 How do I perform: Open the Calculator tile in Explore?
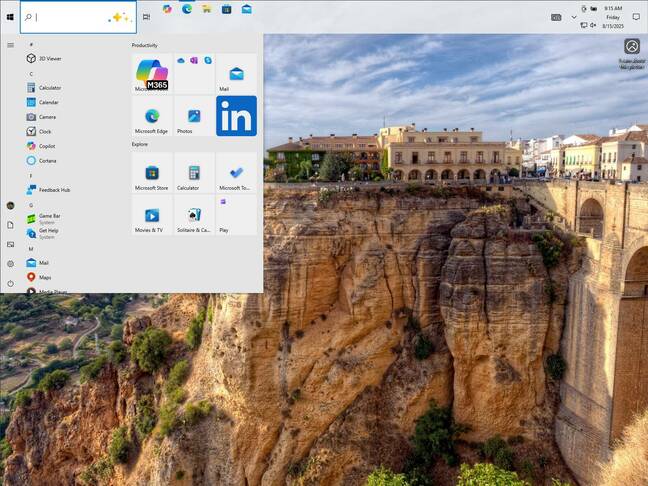coord(194,172)
